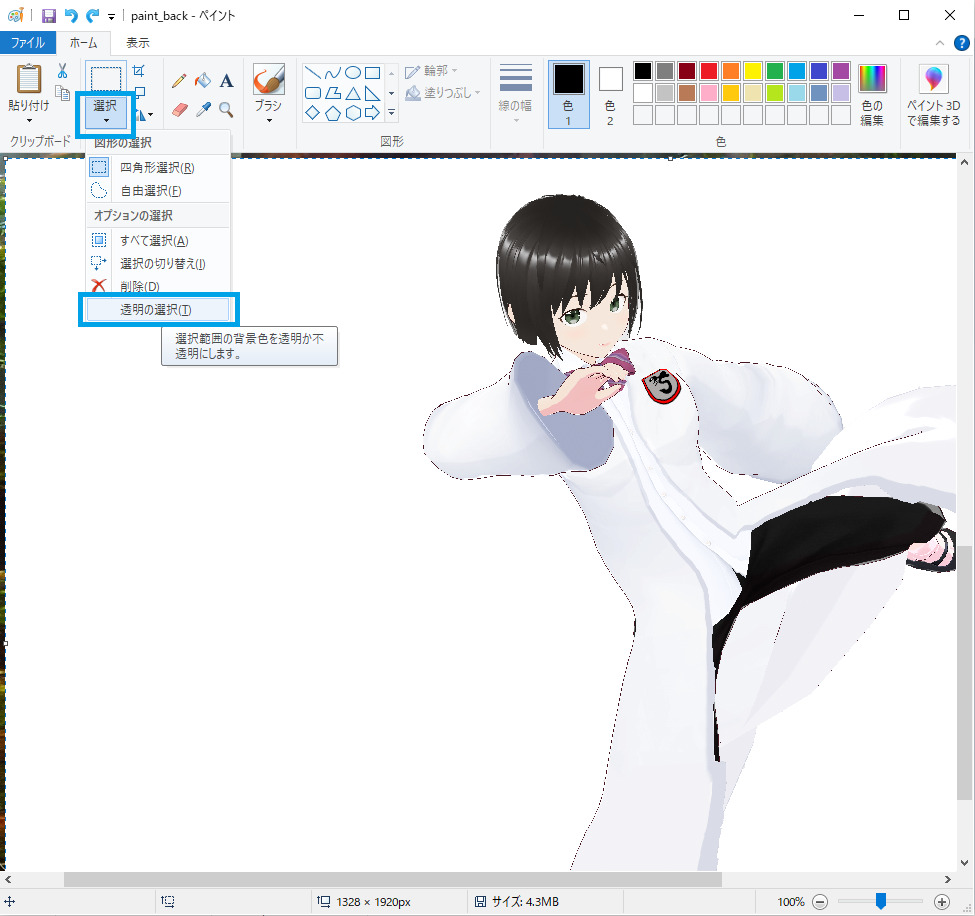Choose the Triangle shape
This screenshot has width=975, height=916.
pyautogui.click(x=353, y=93)
